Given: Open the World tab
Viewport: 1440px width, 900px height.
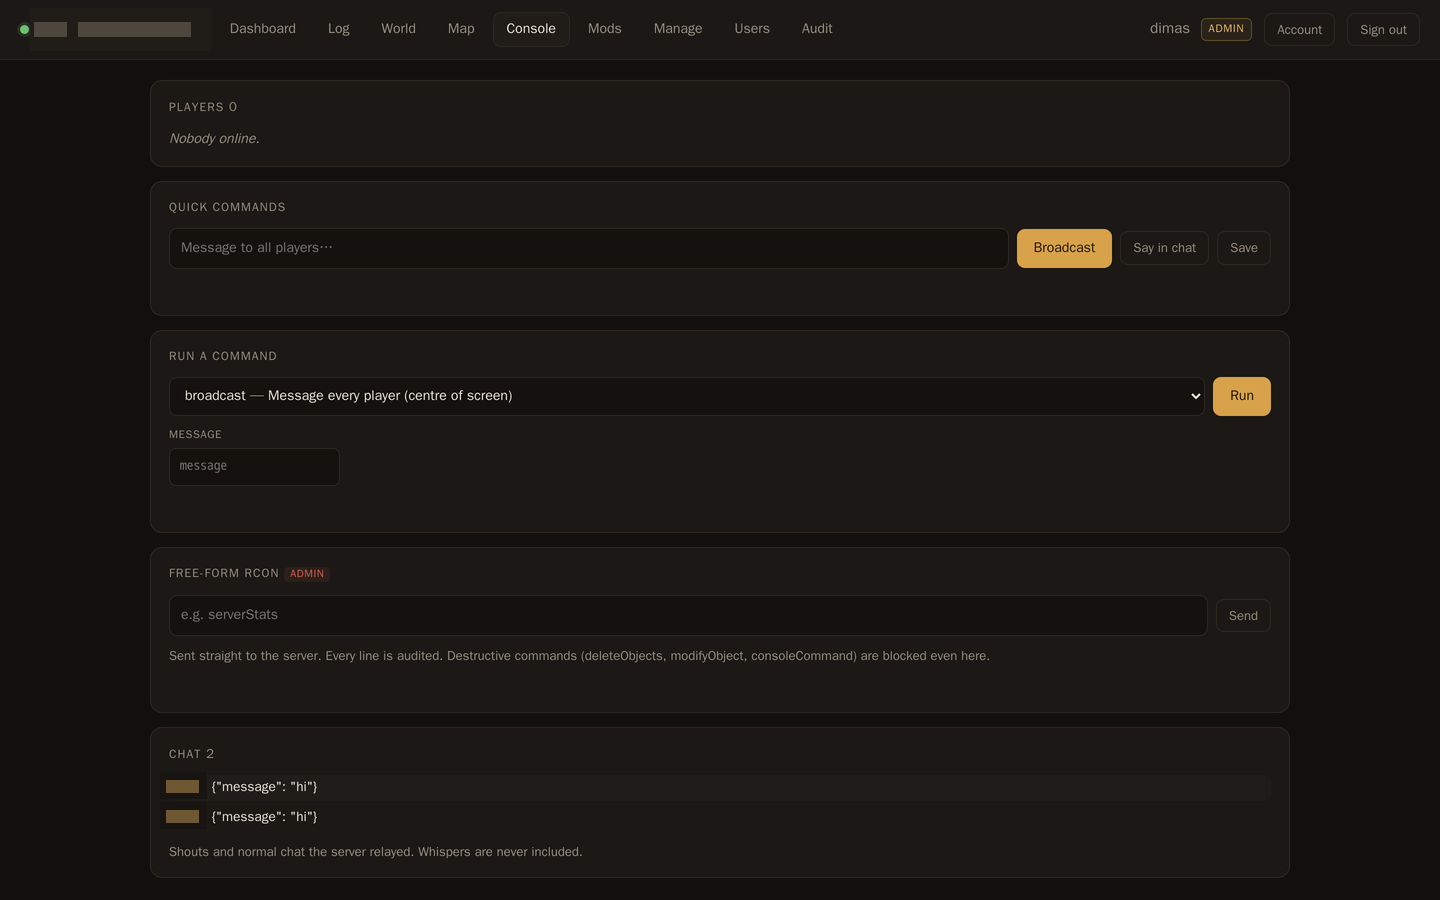Looking at the screenshot, I should [398, 29].
